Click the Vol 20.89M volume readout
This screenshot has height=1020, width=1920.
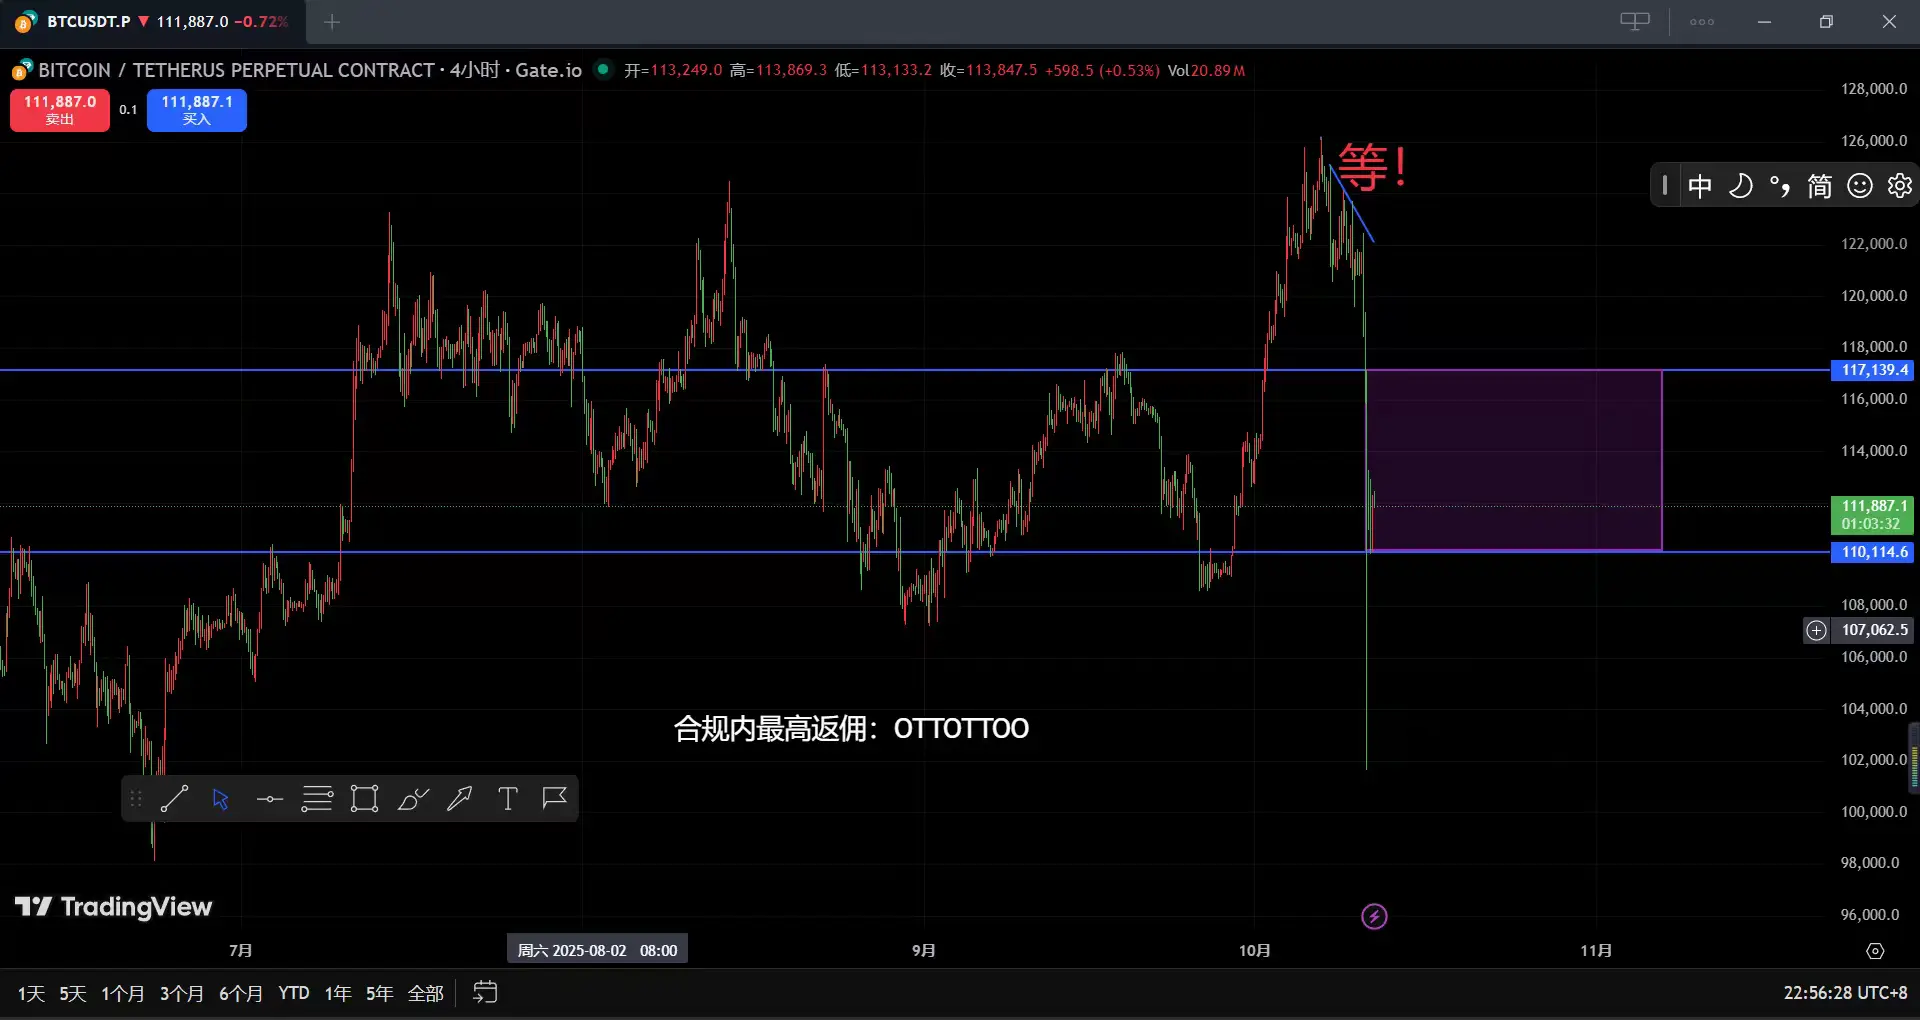pyautogui.click(x=1207, y=70)
